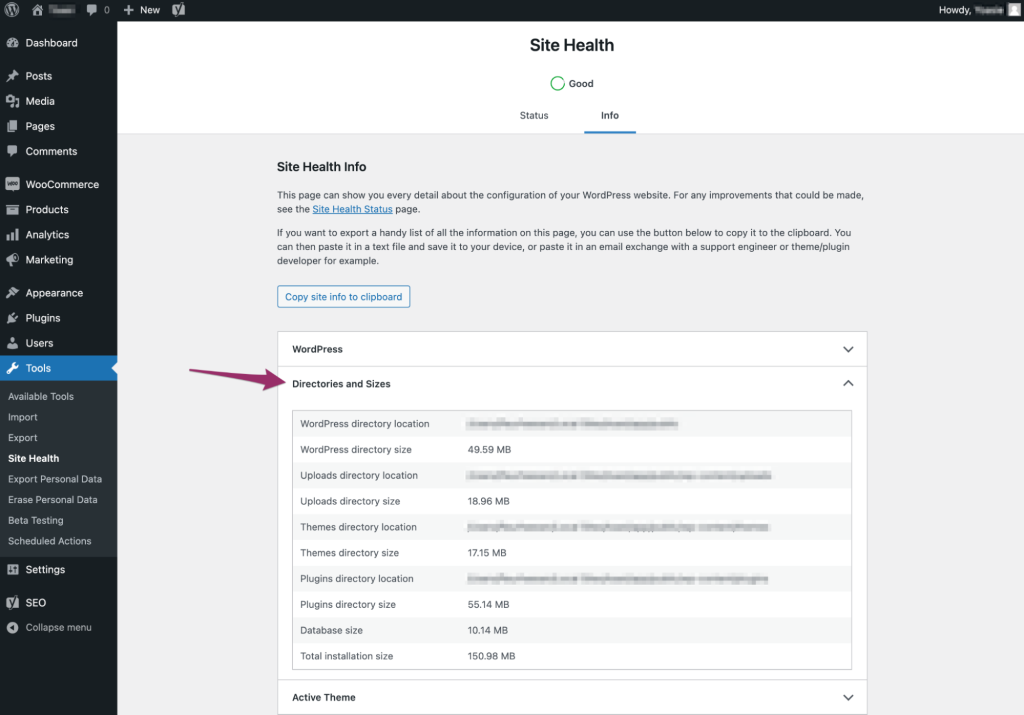
Task: Click the Users person icon
Action: coord(12,343)
